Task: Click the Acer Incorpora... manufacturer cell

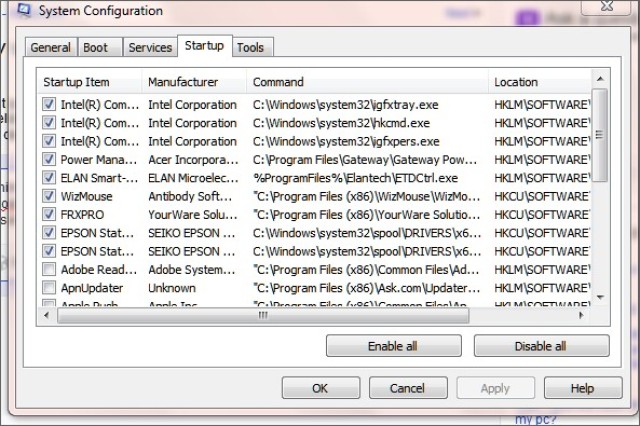Action: [x=193, y=160]
